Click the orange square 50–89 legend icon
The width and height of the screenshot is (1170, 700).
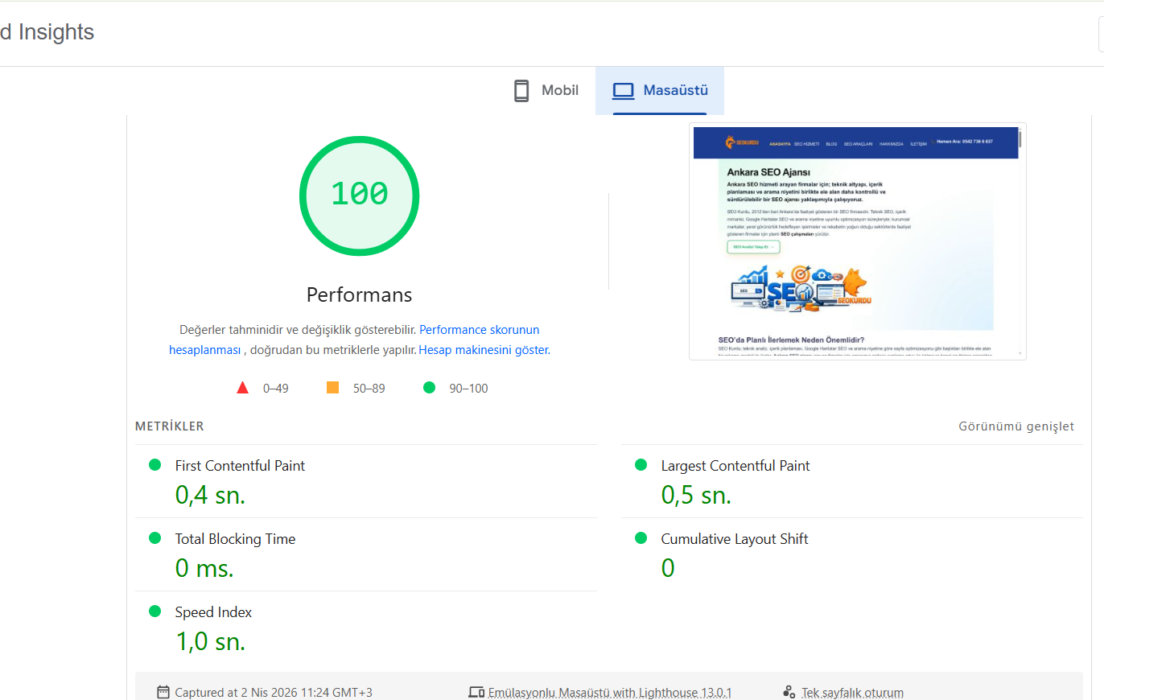point(333,388)
